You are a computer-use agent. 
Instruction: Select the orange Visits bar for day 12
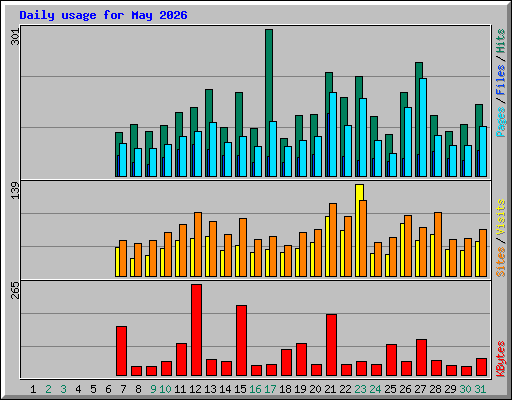pyautogui.click(x=198, y=244)
